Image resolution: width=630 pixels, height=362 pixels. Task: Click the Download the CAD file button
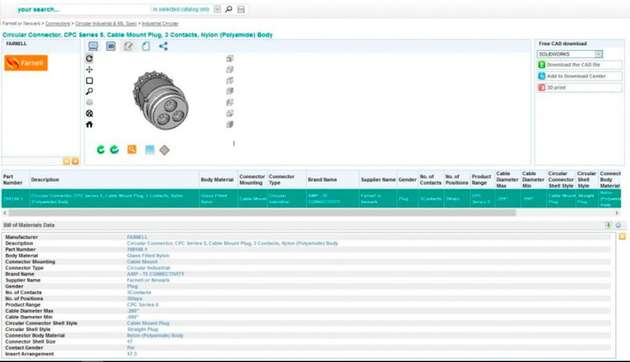point(580,65)
